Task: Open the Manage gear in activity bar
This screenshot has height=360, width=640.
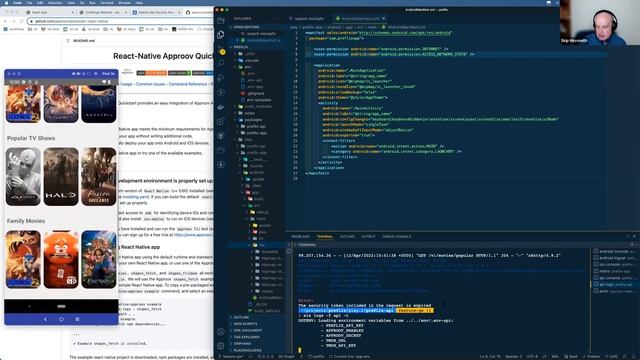Action: [221, 346]
